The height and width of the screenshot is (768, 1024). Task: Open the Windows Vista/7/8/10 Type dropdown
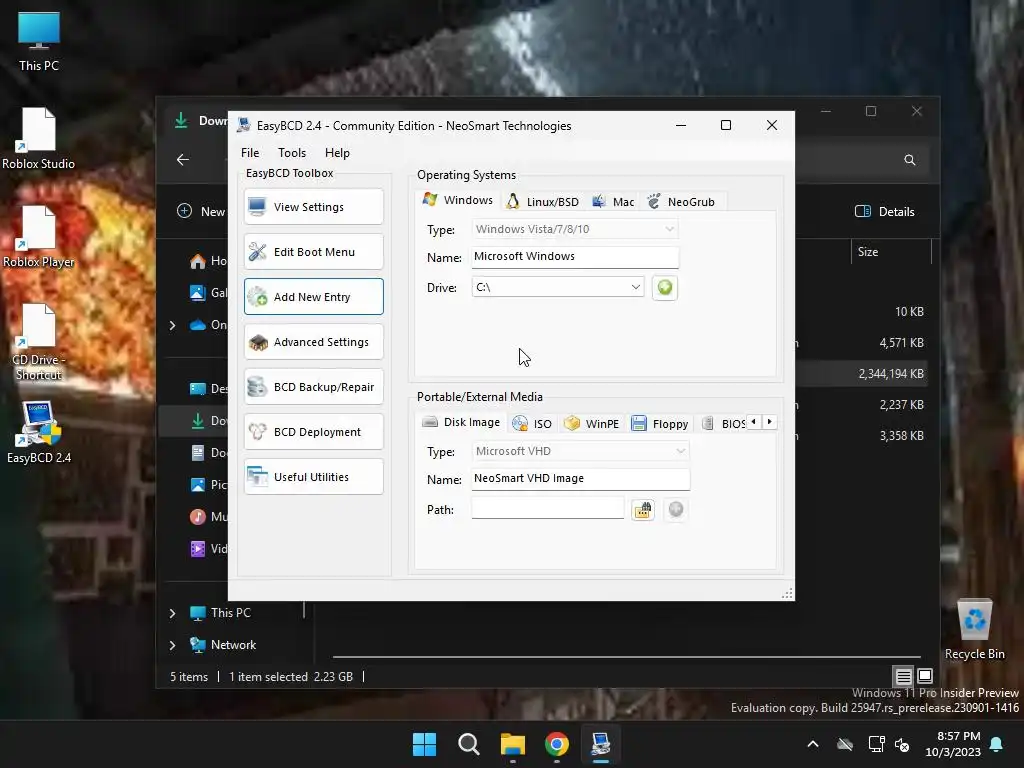click(x=575, y=229)
